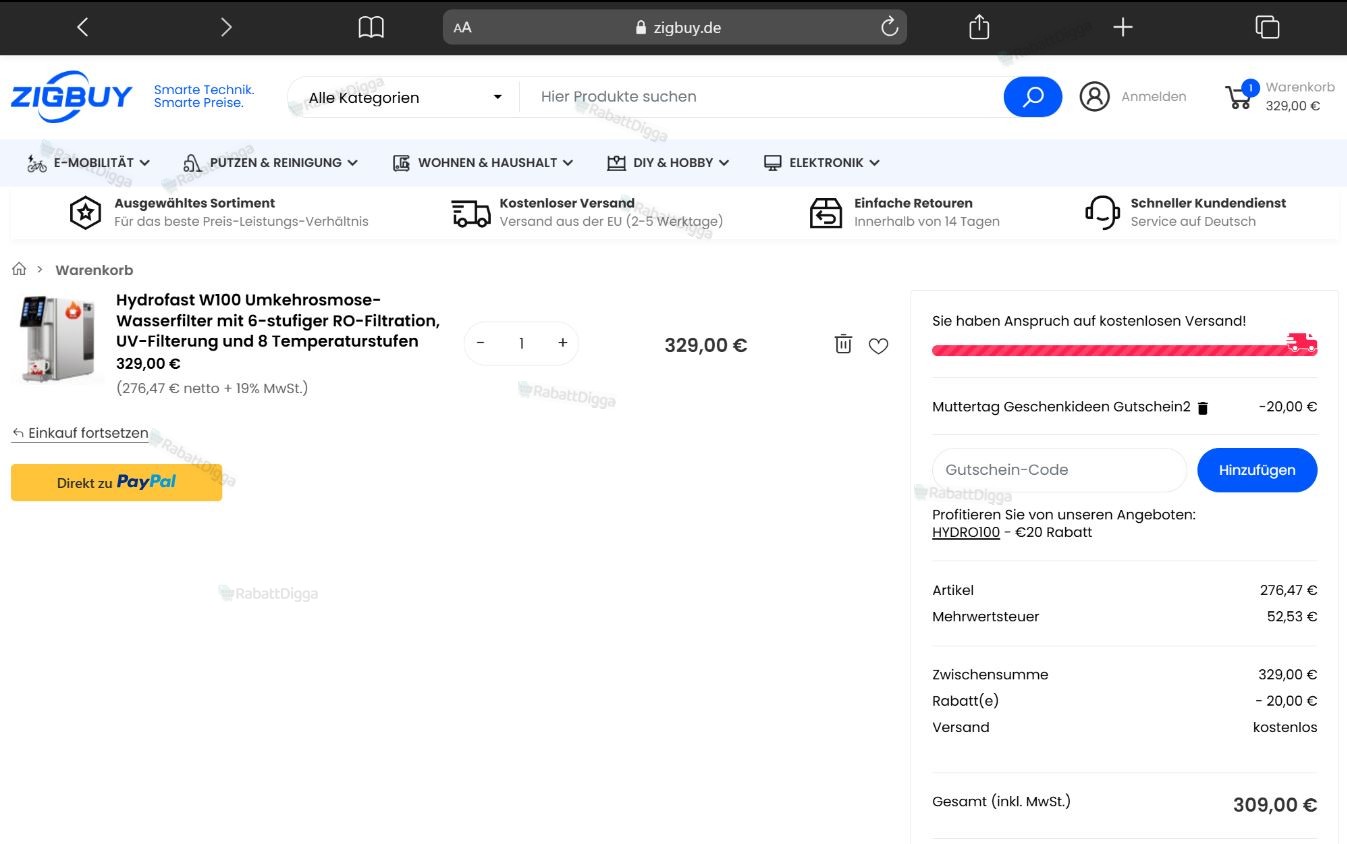Click the Hinzufügen voucher button
Viewport: 1347px width, 844px height.
click(x=1257, y=470)
